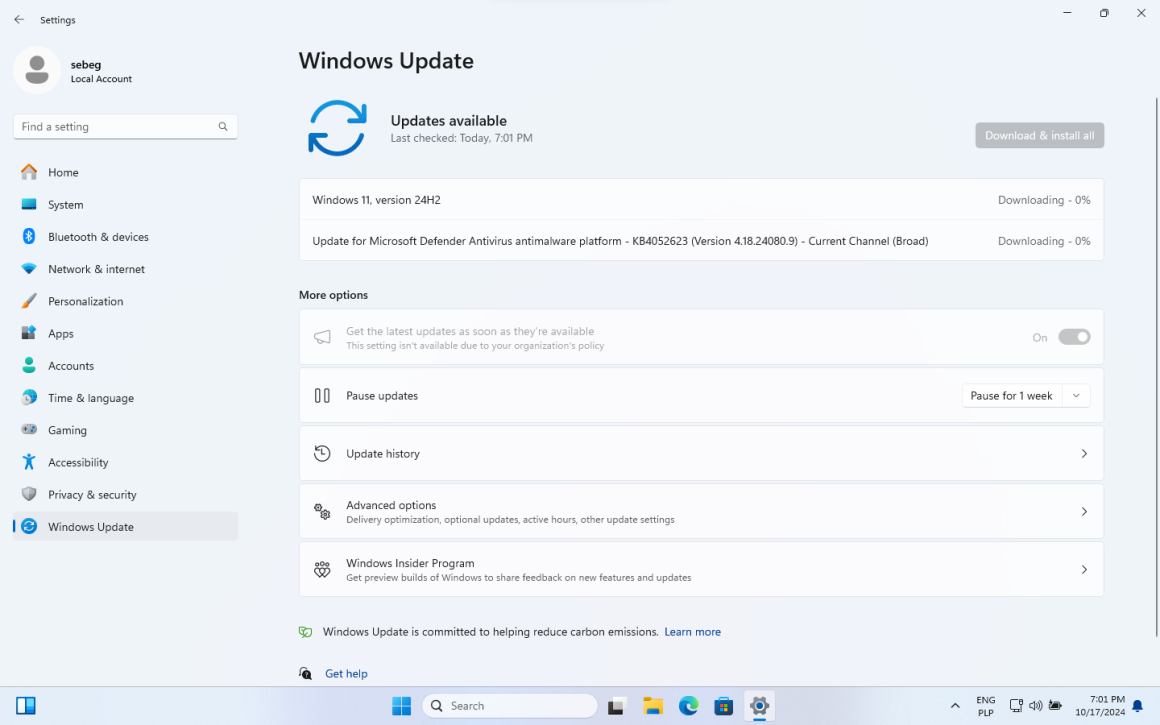
Task: Open Microsoft Edge from the taskbar
Action: pos(688,705)
